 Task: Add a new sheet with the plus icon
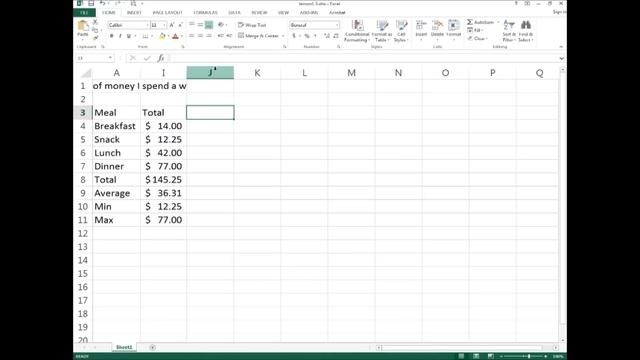point(152,347)
